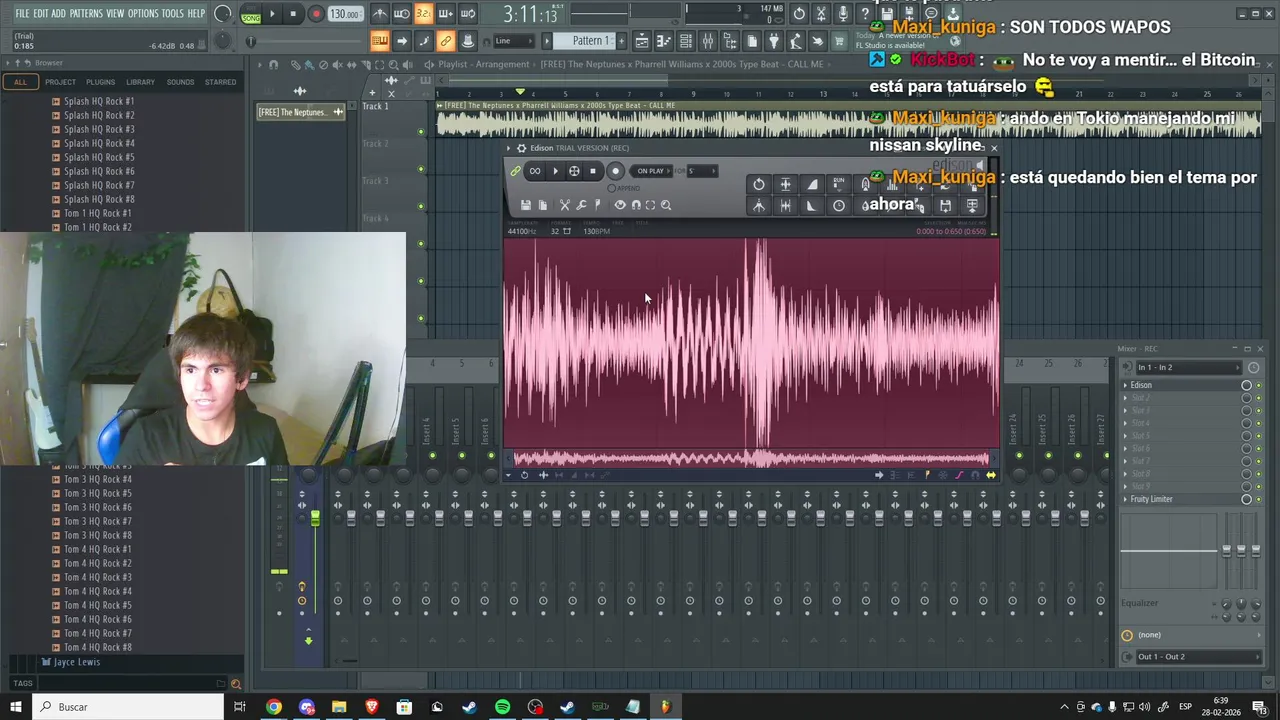Open the Pattern 1 selector dropdown

pyautogui.click(x=590, y=41)
